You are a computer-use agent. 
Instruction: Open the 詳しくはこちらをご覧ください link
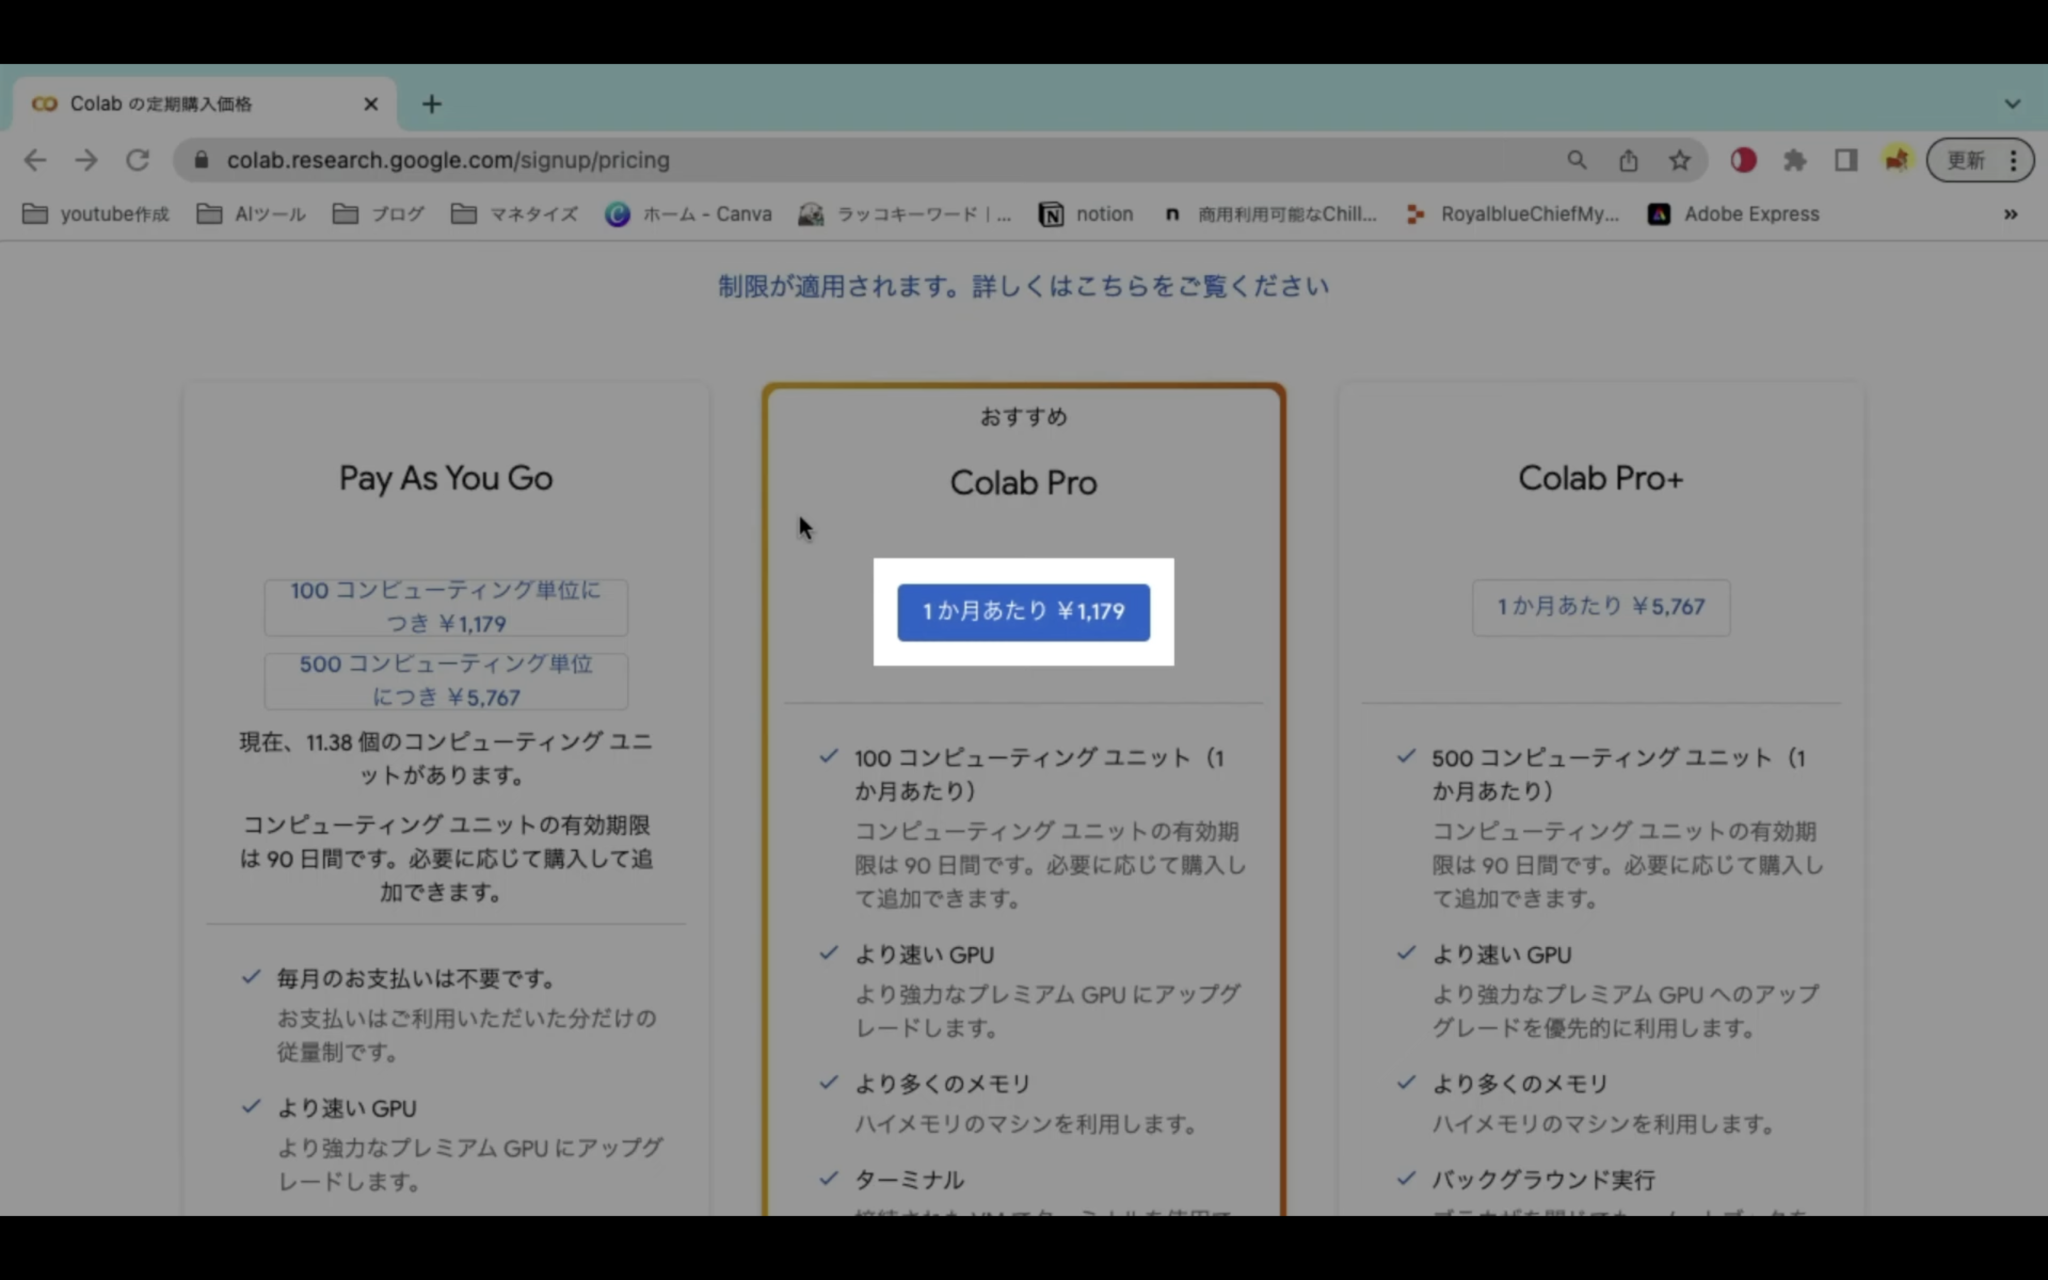click(x=1150, y=286)
